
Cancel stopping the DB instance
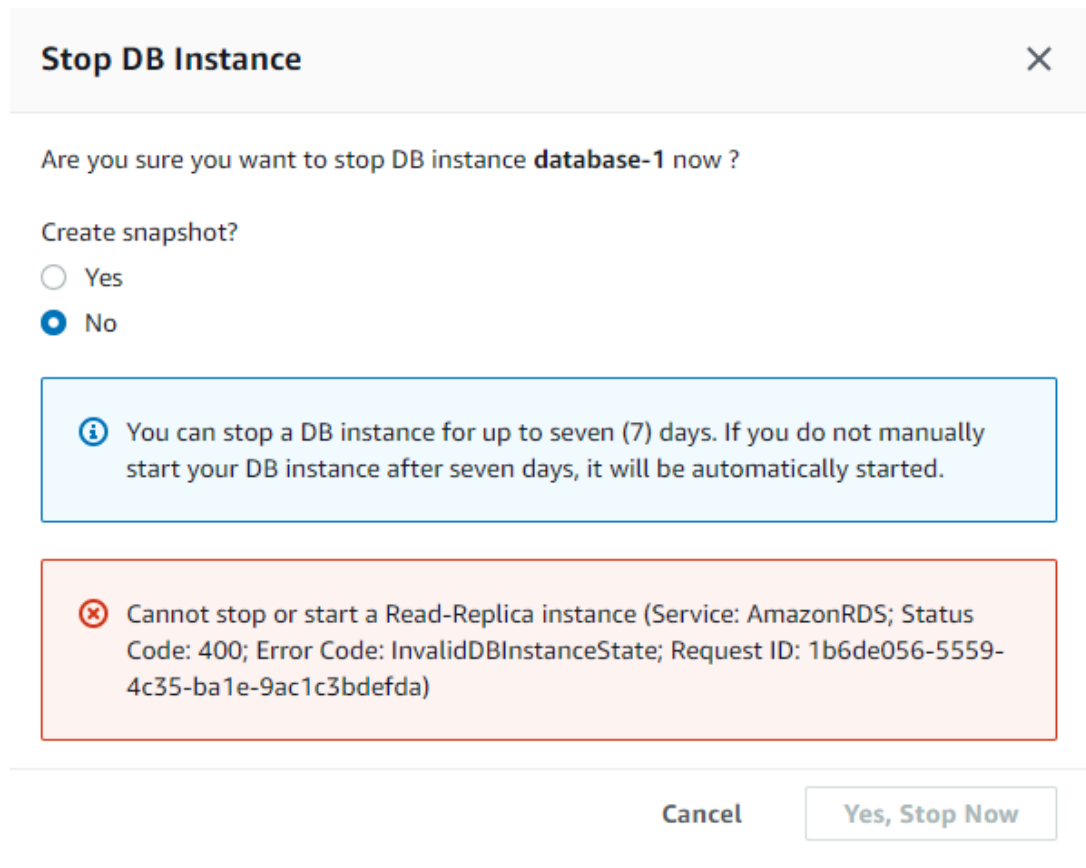pyautogui.click(x=702, y=813)
